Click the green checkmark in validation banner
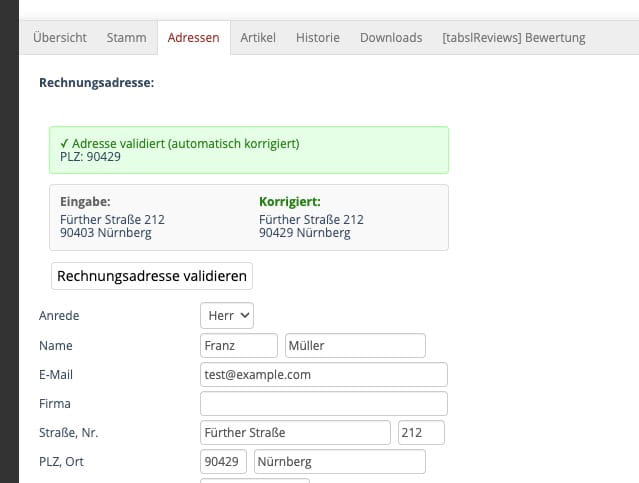This screenshot has height=483, width=639. [x=64, y=144]
